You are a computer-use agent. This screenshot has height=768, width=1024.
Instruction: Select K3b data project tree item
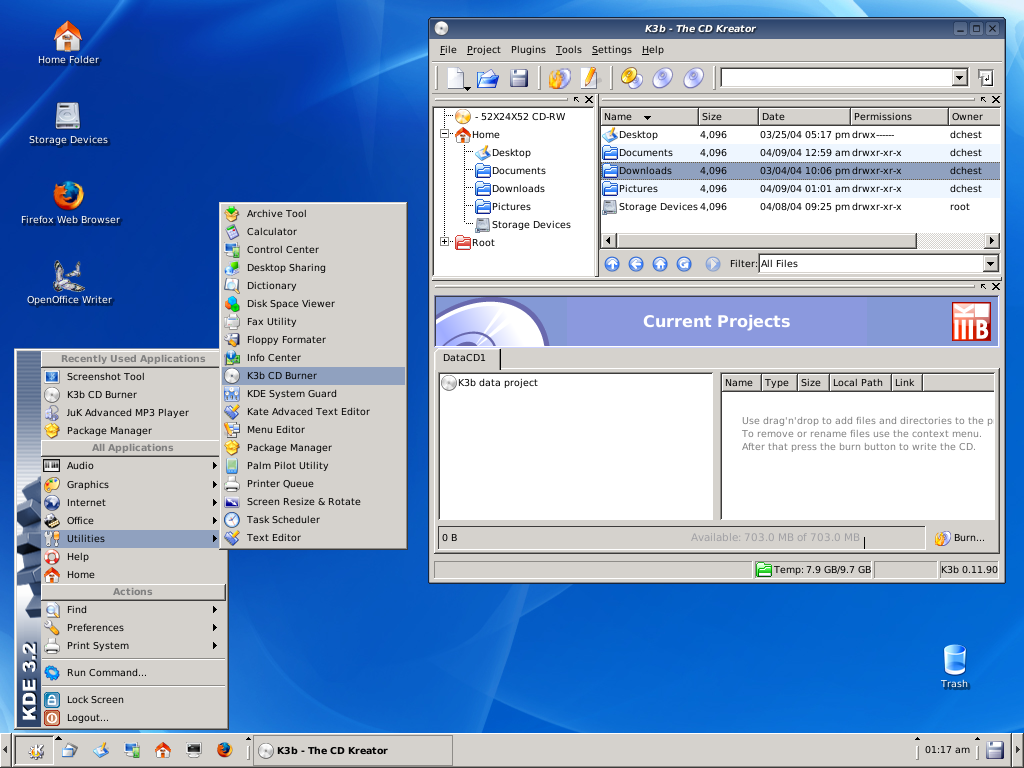490,383
